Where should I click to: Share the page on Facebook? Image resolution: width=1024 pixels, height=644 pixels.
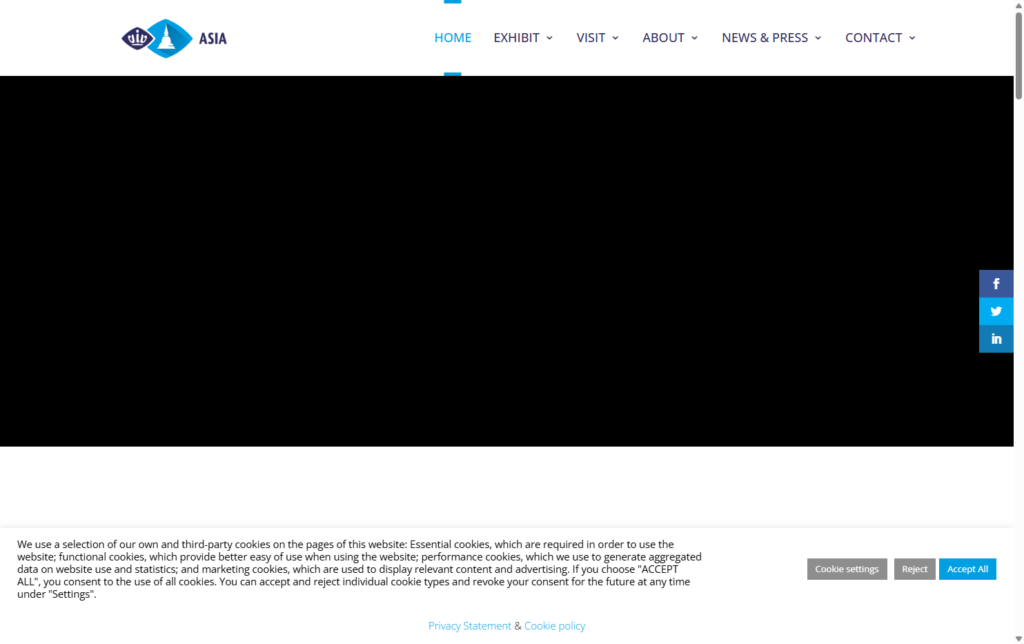996,283
